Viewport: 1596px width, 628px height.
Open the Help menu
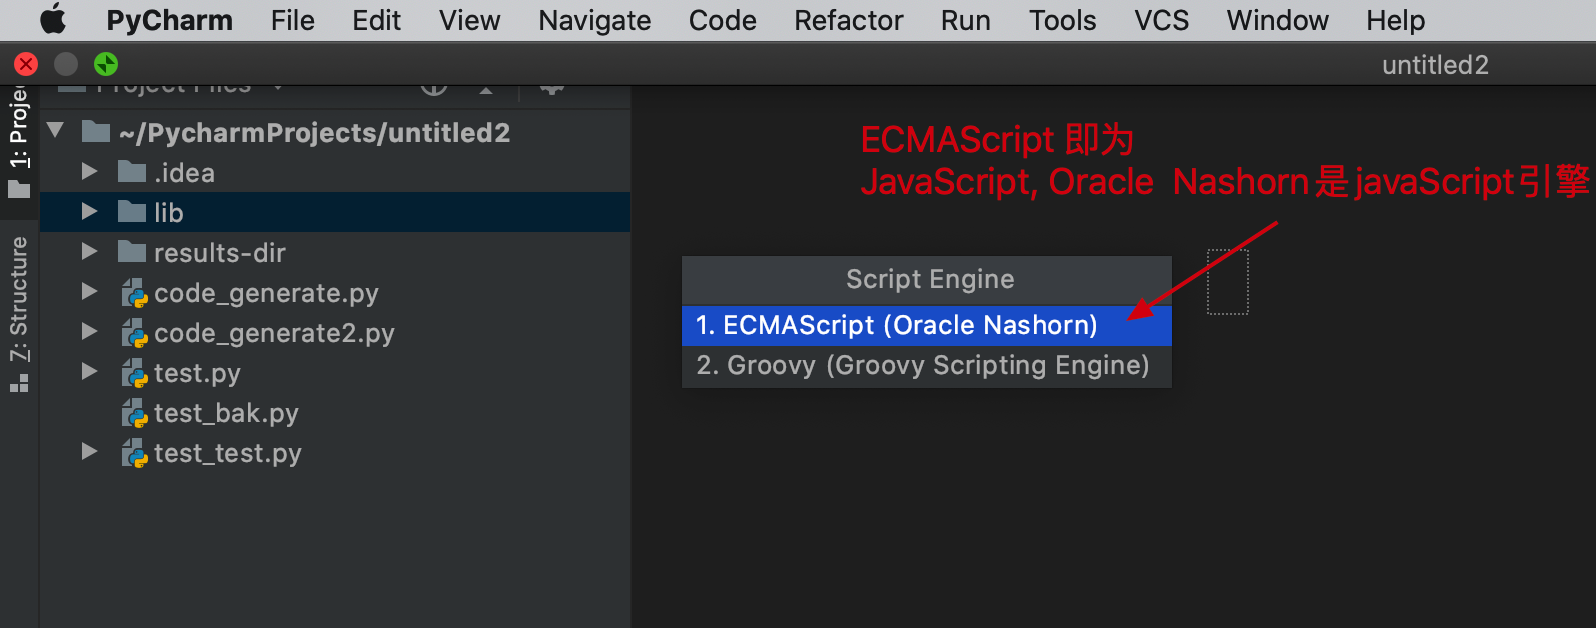(x=1395, y=20)
